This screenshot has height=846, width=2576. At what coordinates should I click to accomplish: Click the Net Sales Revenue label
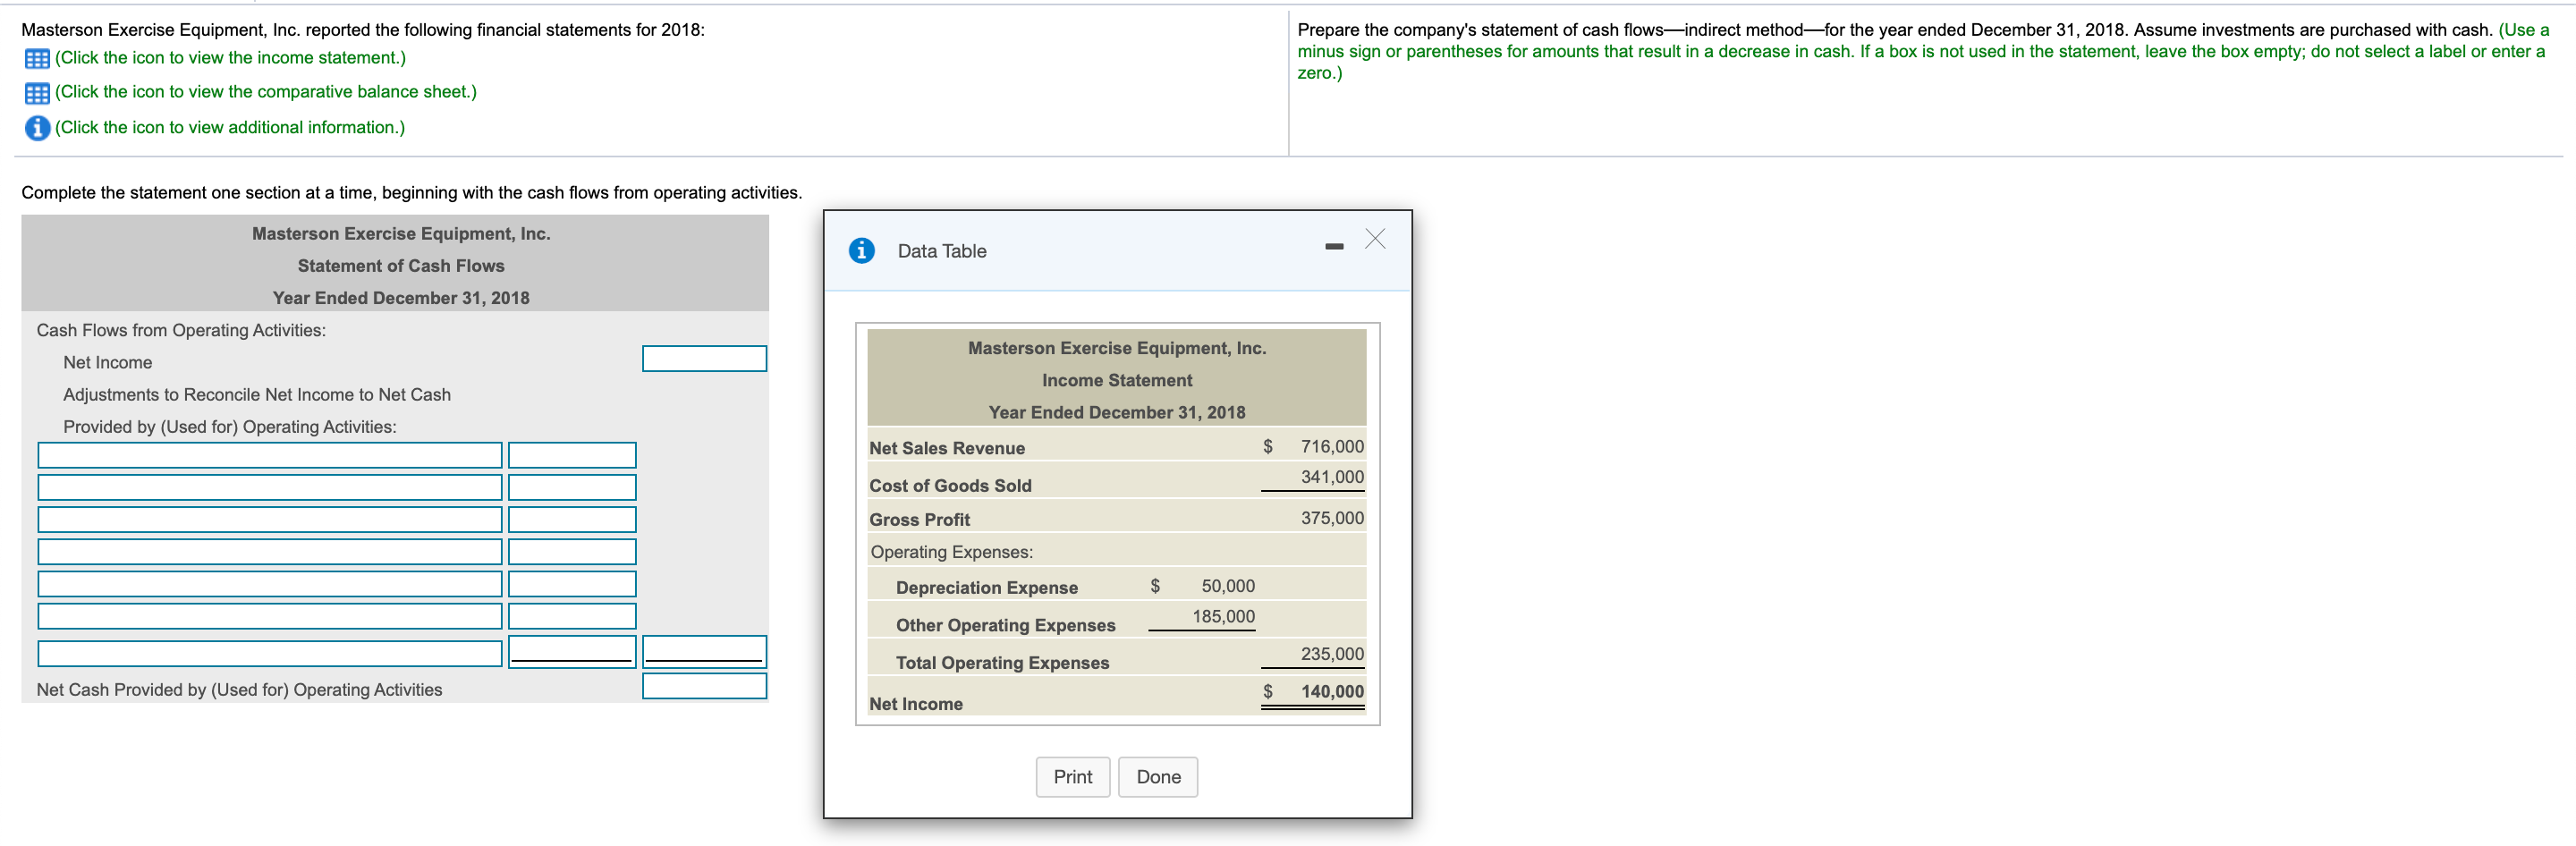point(947,448)
